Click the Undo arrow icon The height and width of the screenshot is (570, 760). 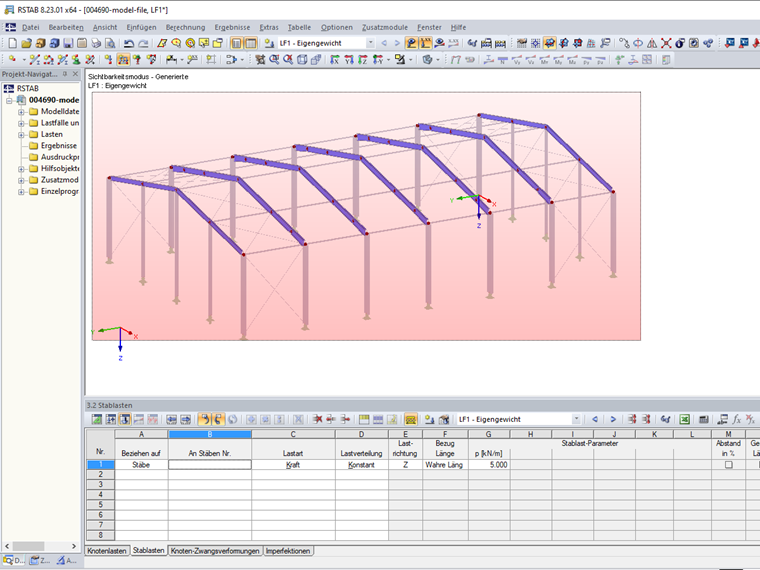128,43
